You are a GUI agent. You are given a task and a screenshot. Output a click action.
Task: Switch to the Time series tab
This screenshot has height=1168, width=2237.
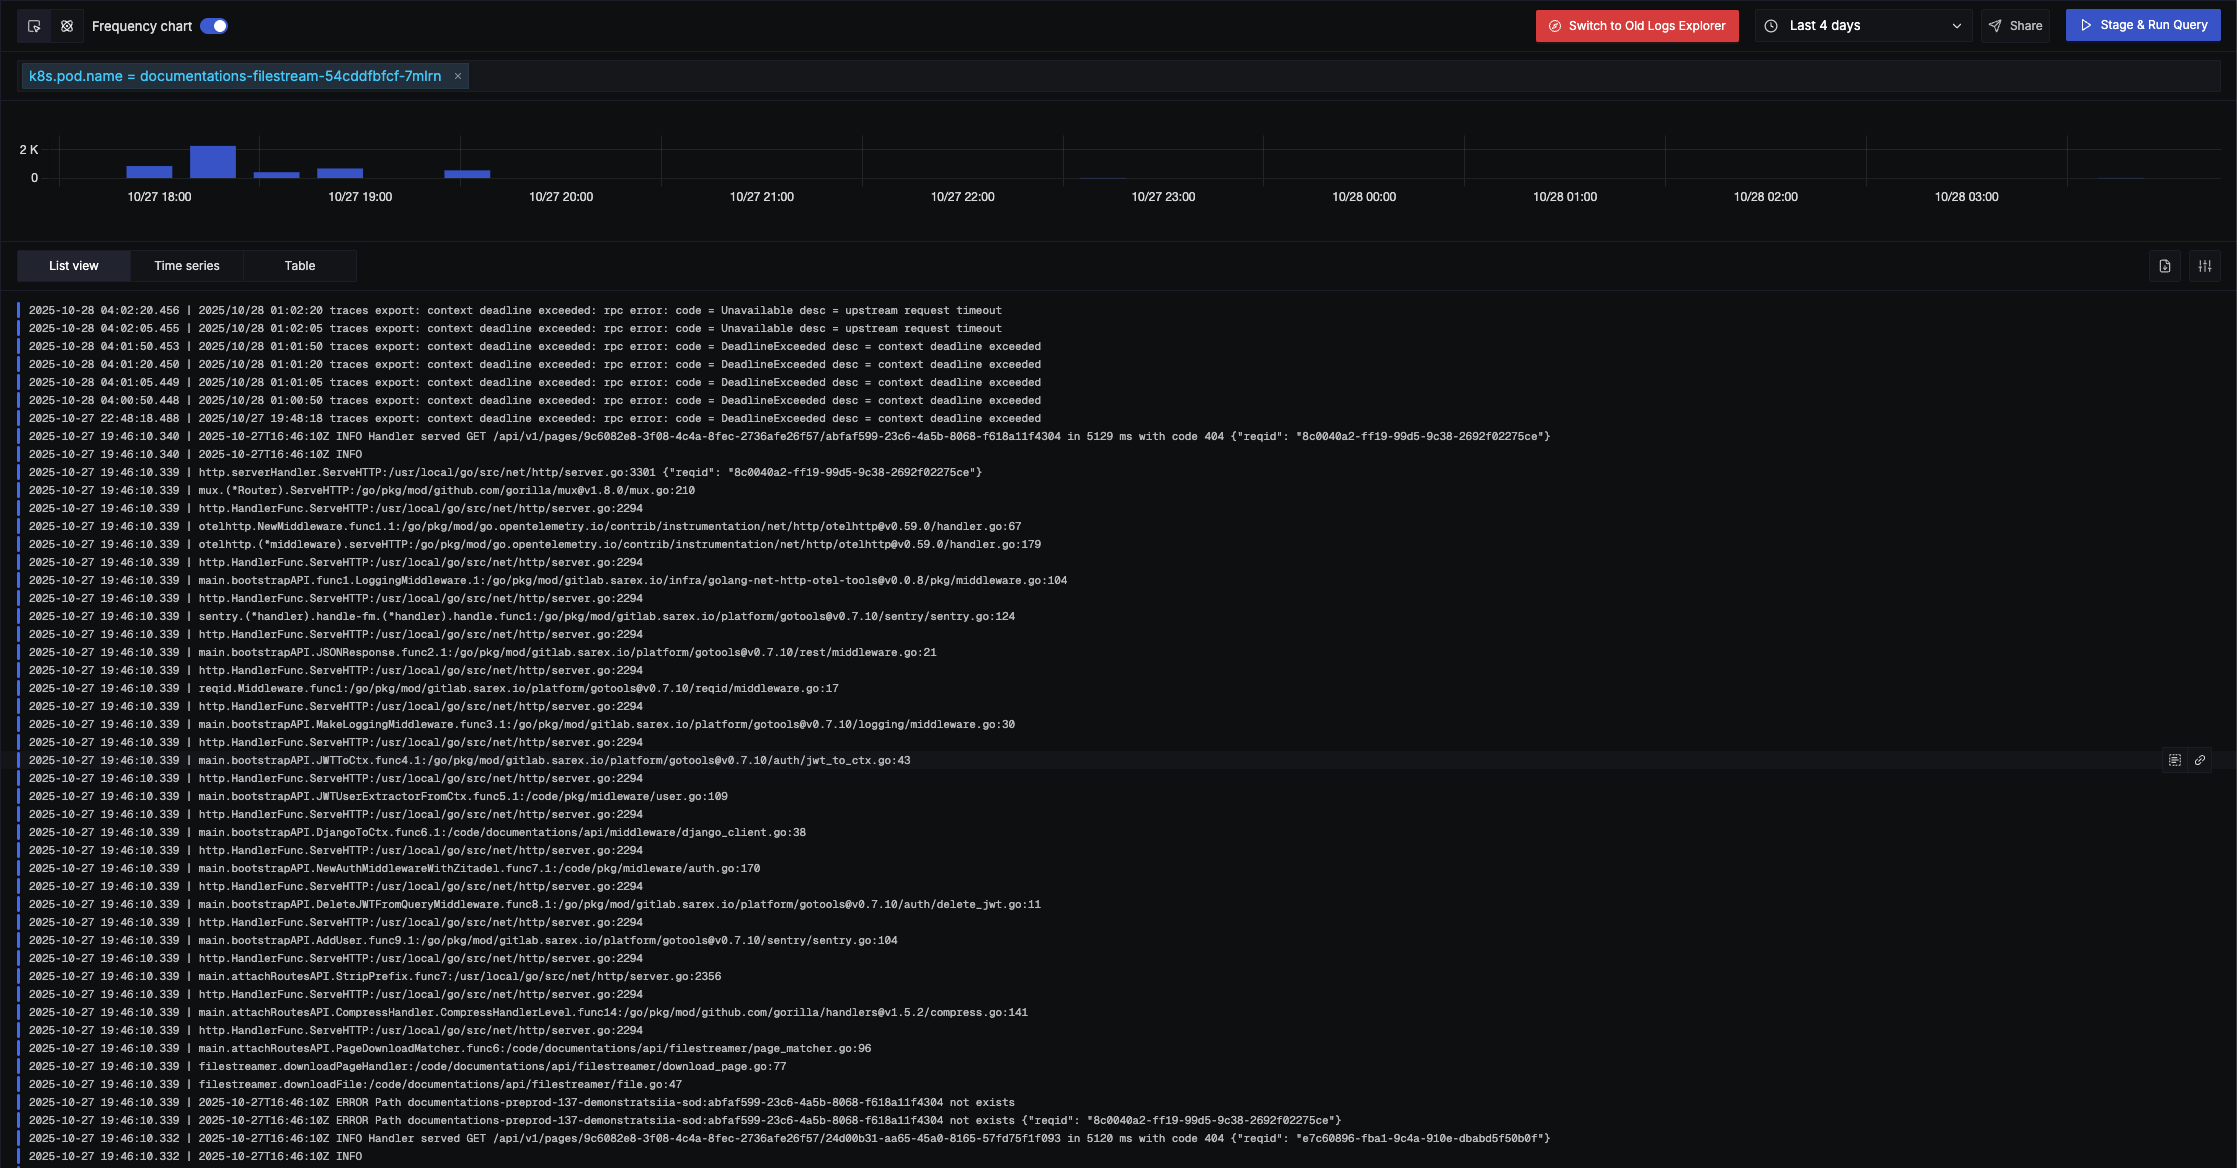[x=187, y=266]
